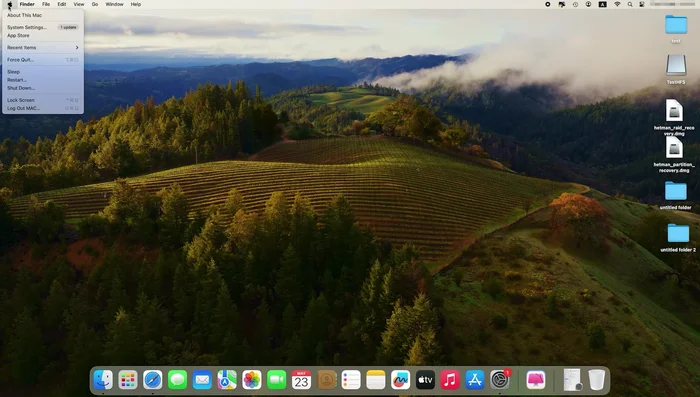
Task: Open Finder from the Dock
Action: click(103, 380)
